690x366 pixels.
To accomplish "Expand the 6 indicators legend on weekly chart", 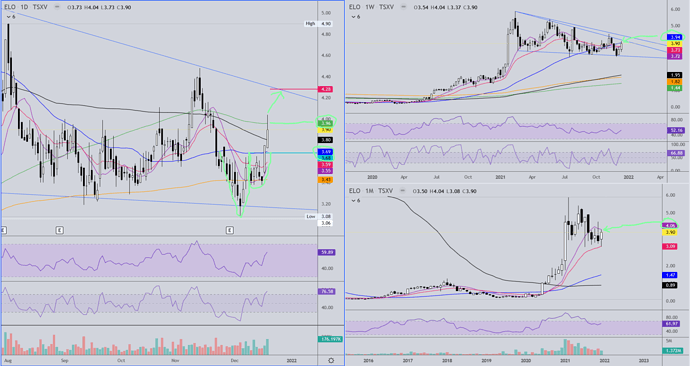I will [356, 17].
